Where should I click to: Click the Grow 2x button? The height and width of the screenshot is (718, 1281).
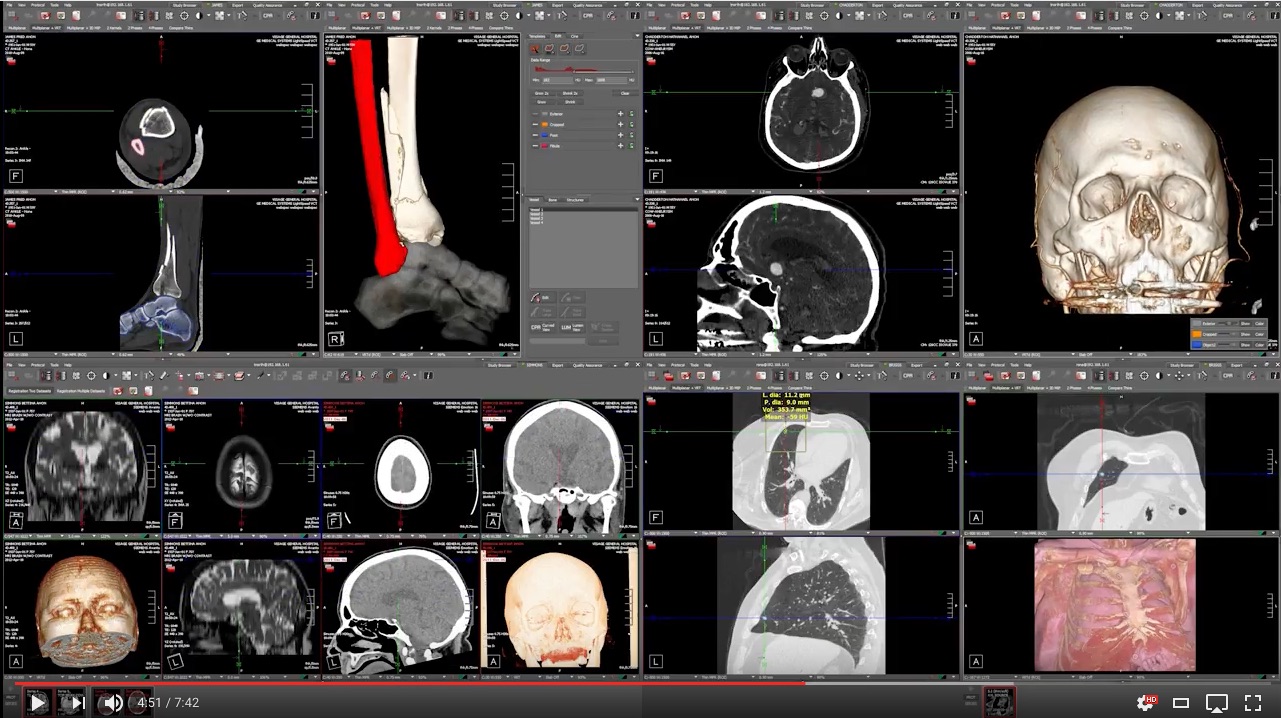[x=543, y=93]
